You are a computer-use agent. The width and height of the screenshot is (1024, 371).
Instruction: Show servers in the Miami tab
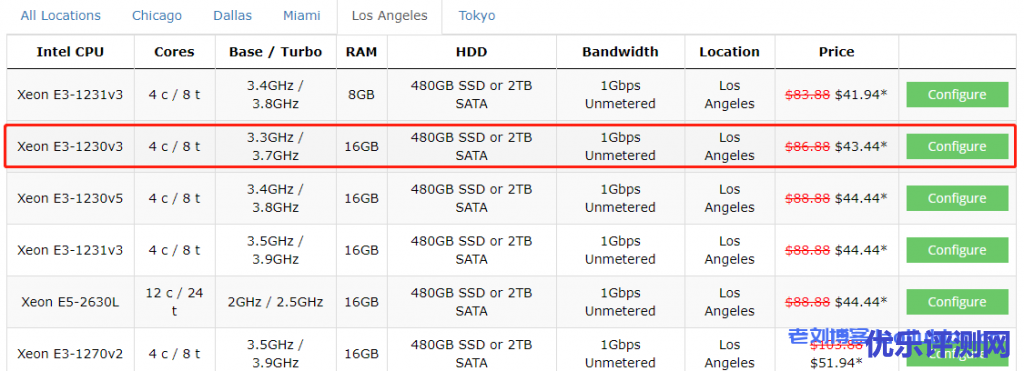click(302, 16)
